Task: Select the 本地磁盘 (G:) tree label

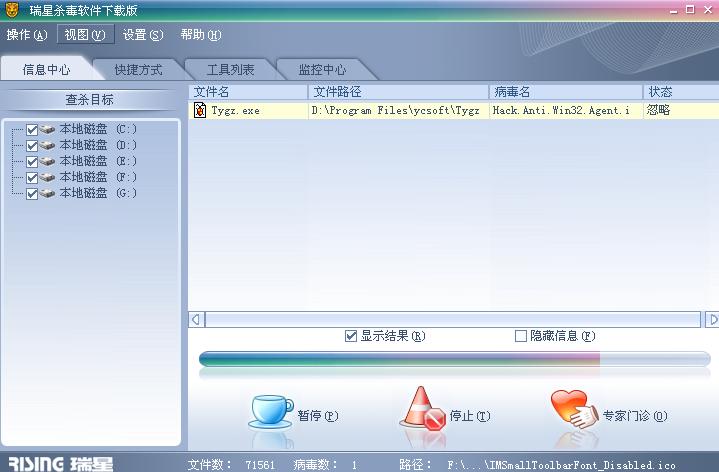Action: pos(98,194)
